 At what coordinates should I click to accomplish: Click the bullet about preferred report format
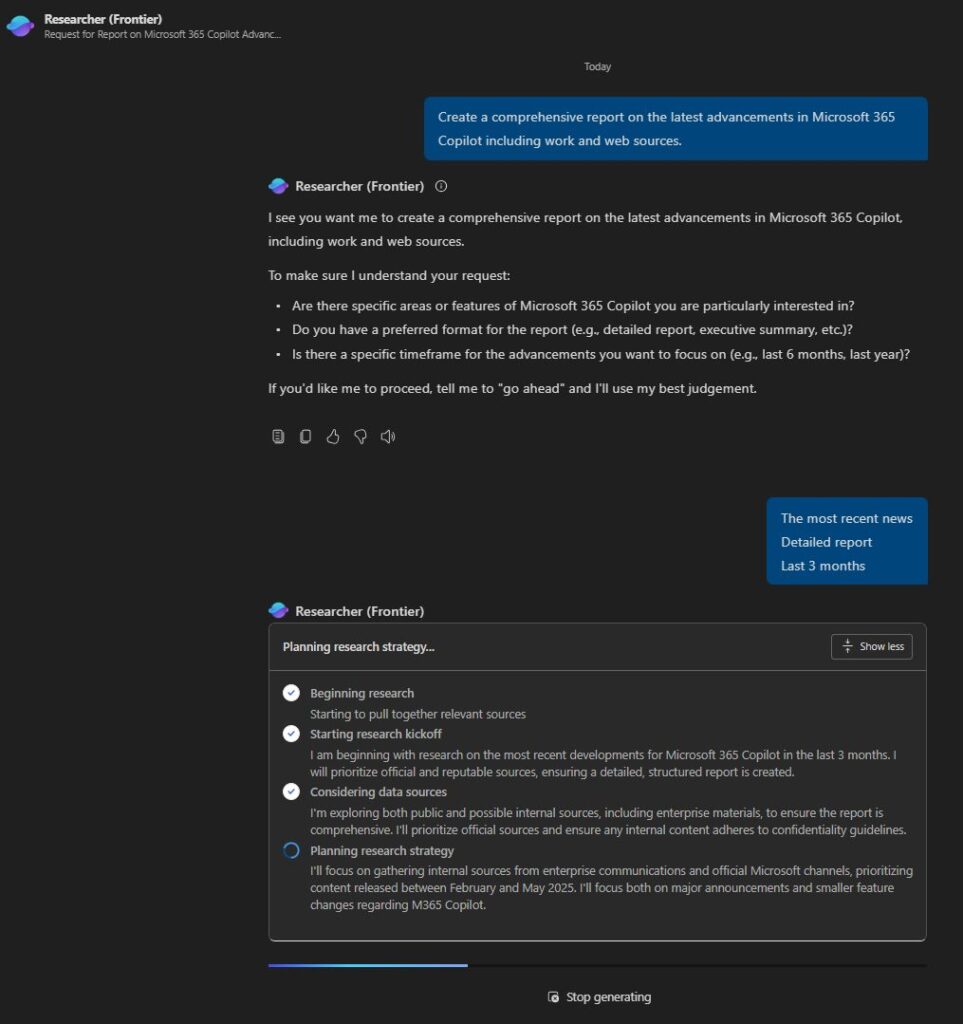point(573,329)
